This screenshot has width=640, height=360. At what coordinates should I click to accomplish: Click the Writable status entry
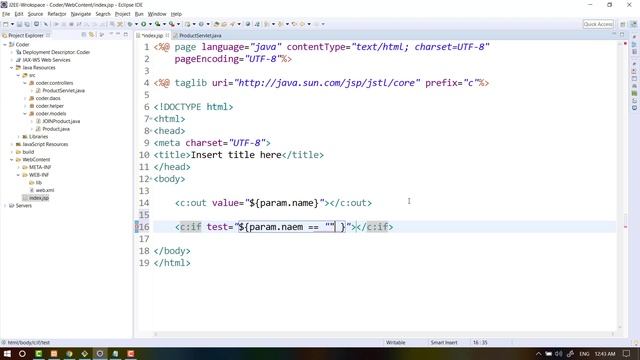pos(396,343)
